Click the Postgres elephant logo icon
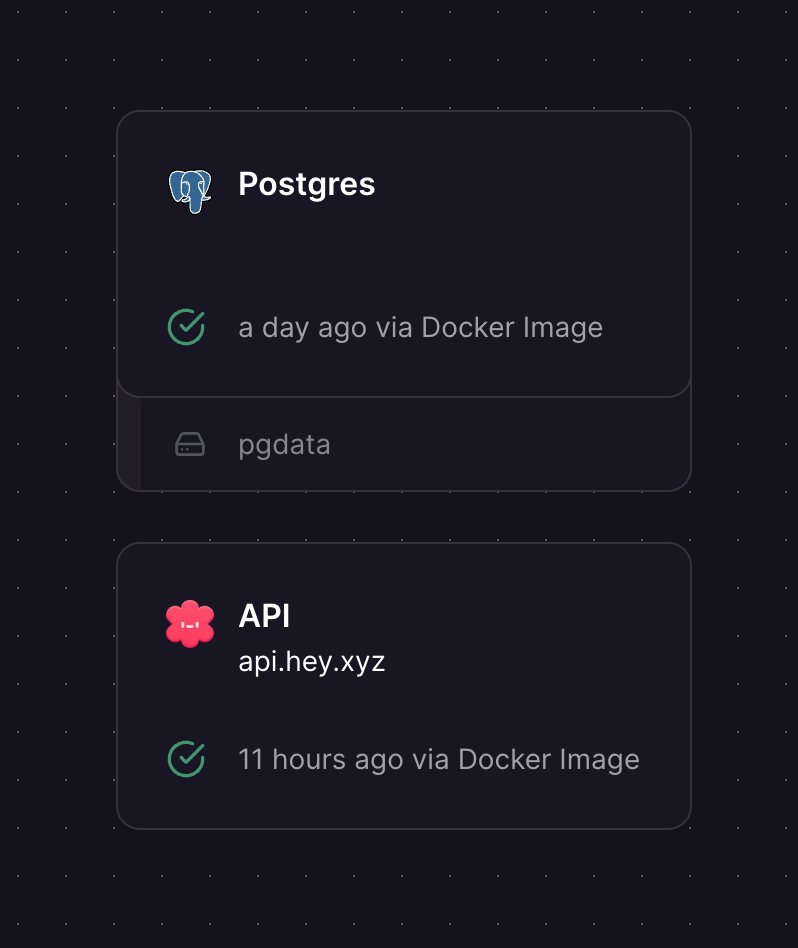Viewport: 798px width, 948px height. (x=190, y=190)
